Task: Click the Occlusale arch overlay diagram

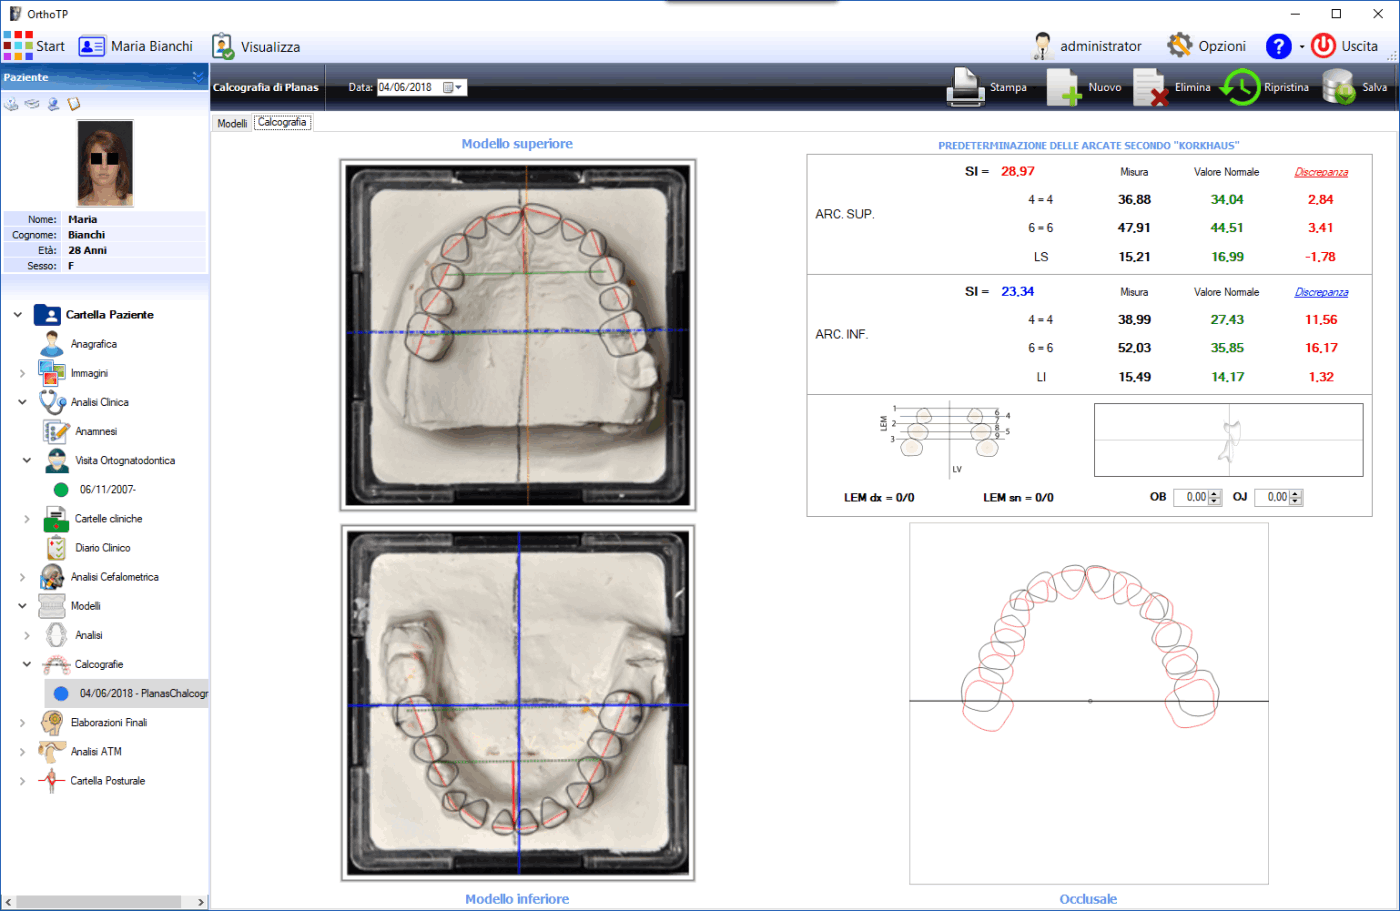Action: click(1089, 703)
